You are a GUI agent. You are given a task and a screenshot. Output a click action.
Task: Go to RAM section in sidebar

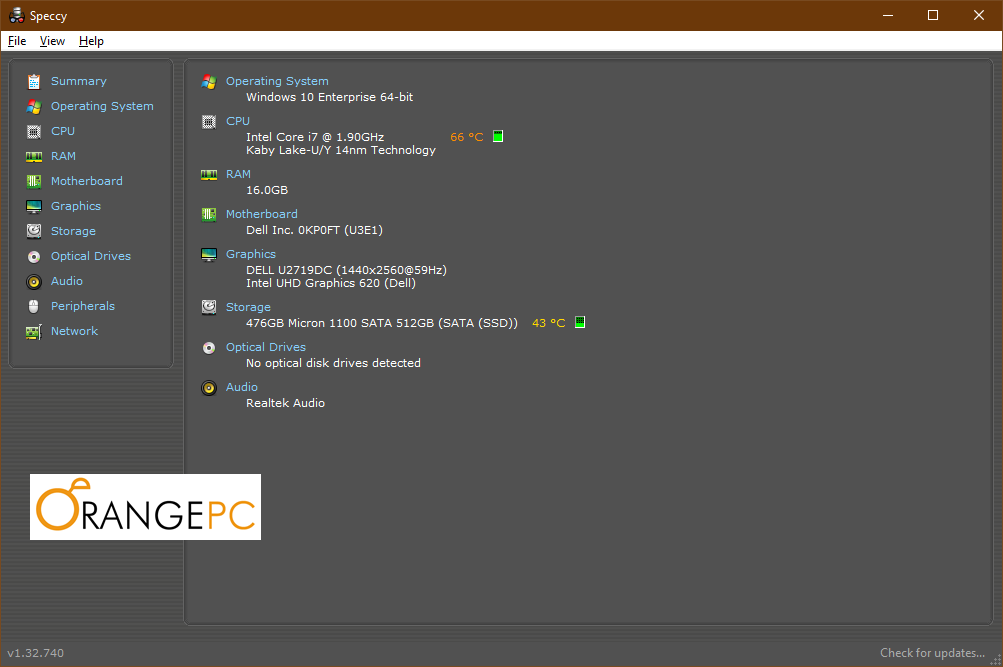[63, 156]
